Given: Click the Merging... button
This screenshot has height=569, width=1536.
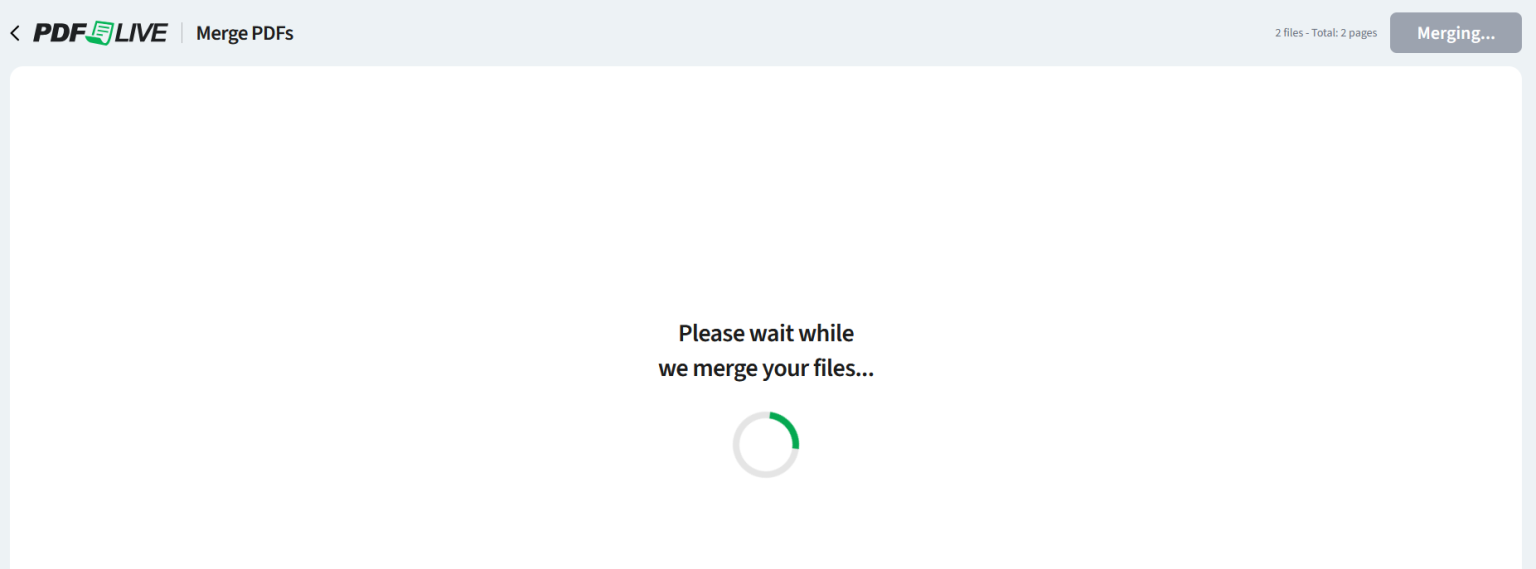Looking at the screenshot, I should coord(1455,33).
